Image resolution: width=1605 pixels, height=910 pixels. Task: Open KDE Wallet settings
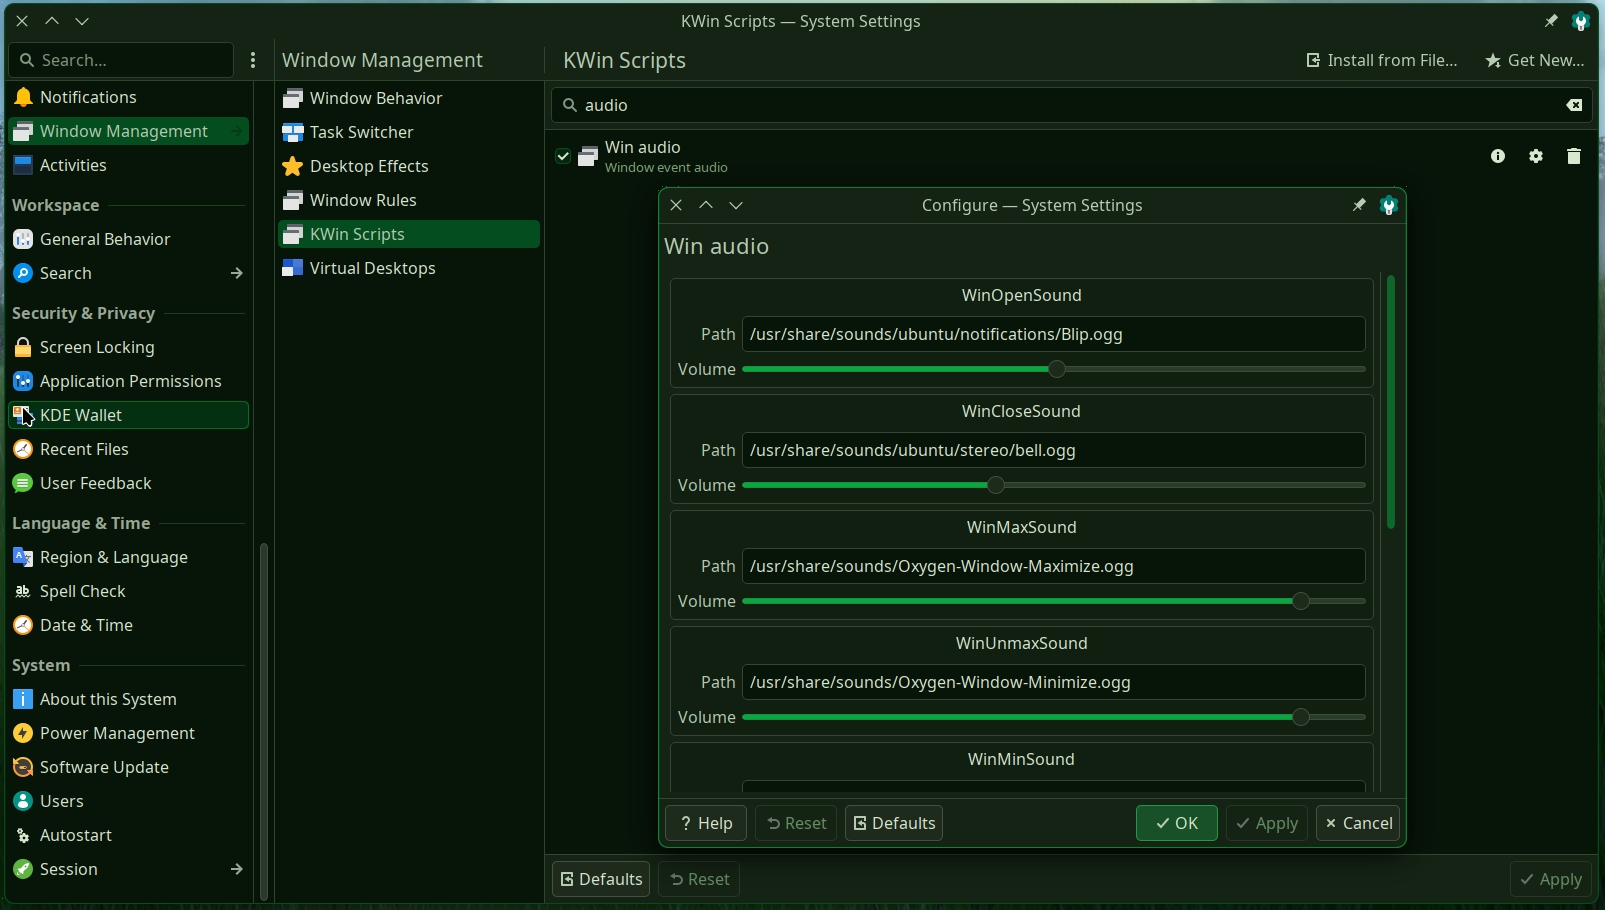click(128, 415)
